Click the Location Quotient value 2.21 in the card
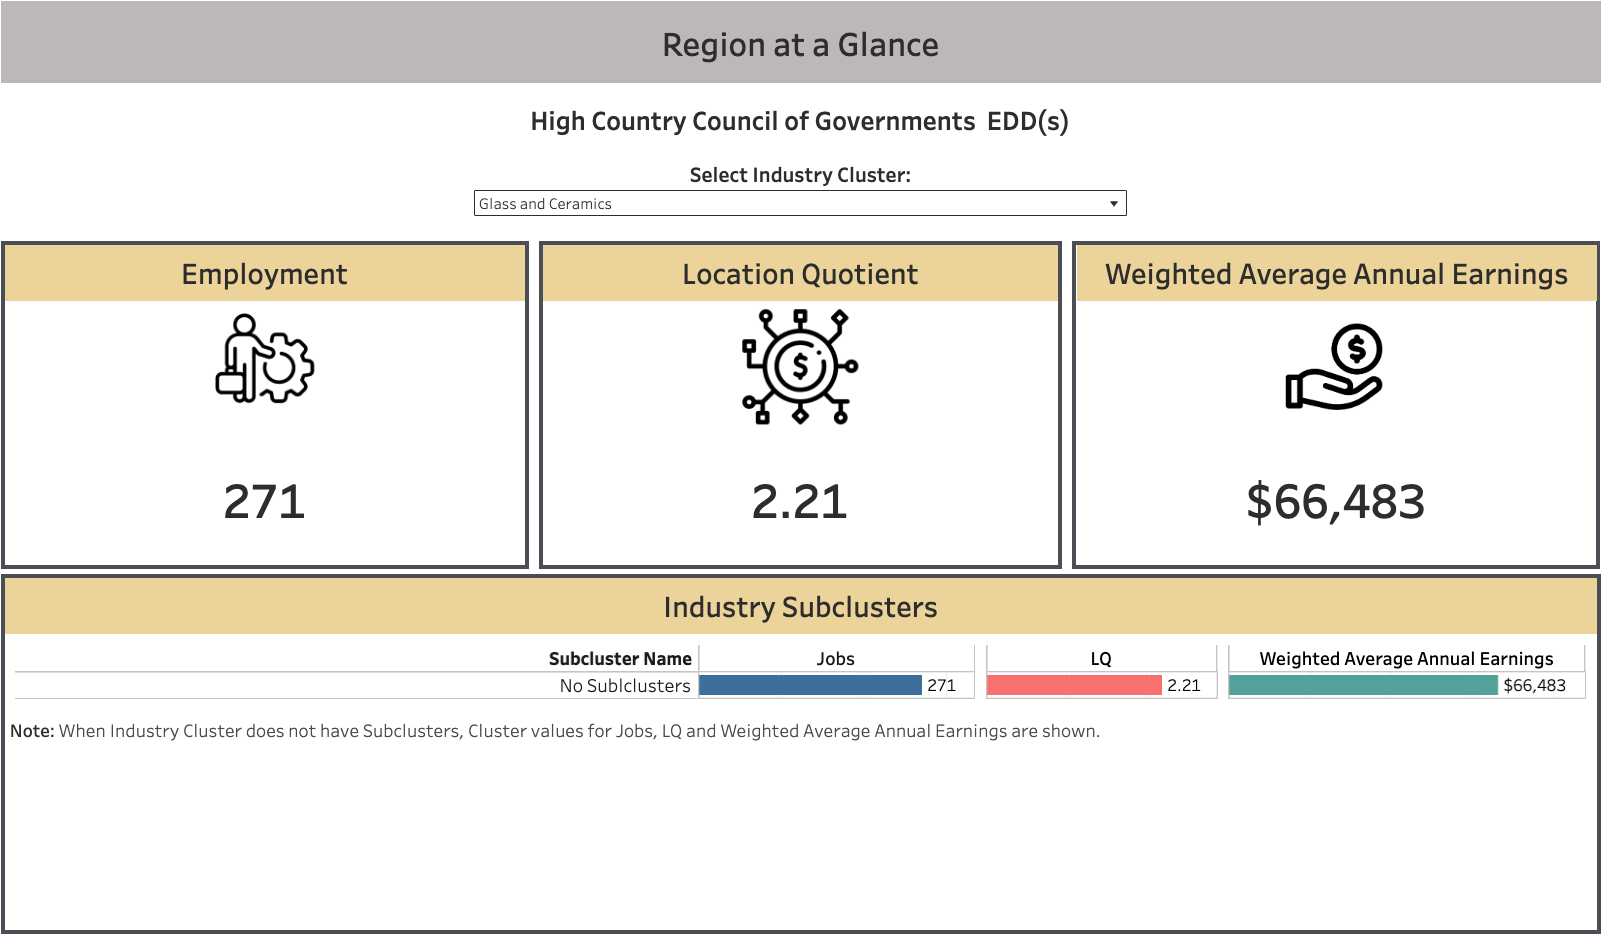 point(800,502)
